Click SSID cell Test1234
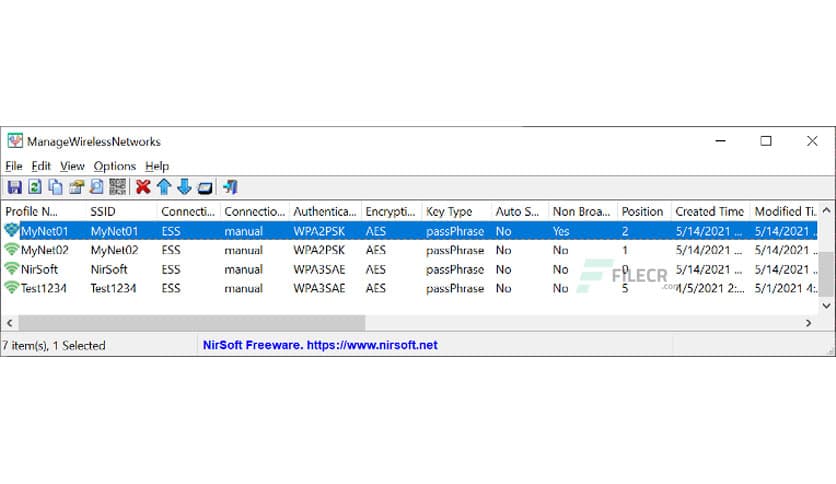The height and width of the screenshot is (484, 836). 113,288
